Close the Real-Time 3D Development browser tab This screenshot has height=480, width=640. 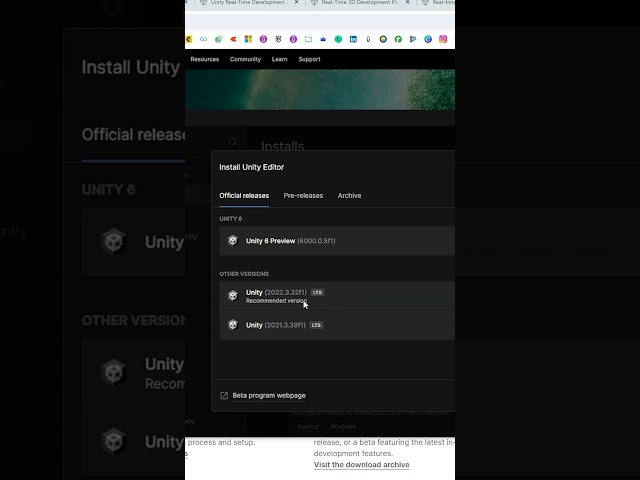pyautogui.click(x=407, y=2)
